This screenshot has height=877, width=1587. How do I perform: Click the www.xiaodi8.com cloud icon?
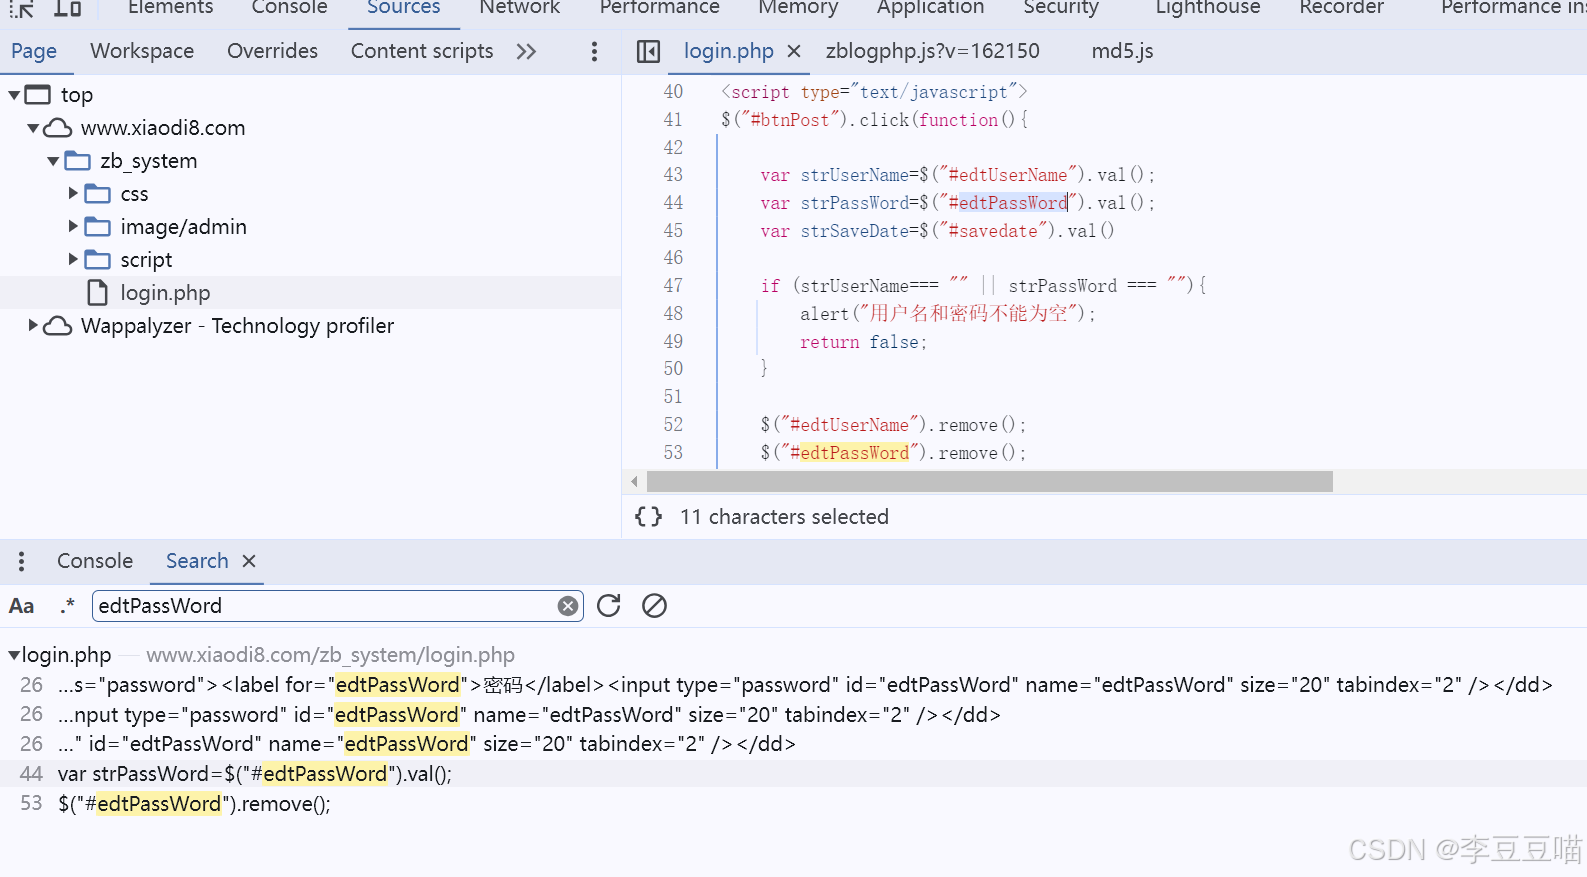pos(58,128)
